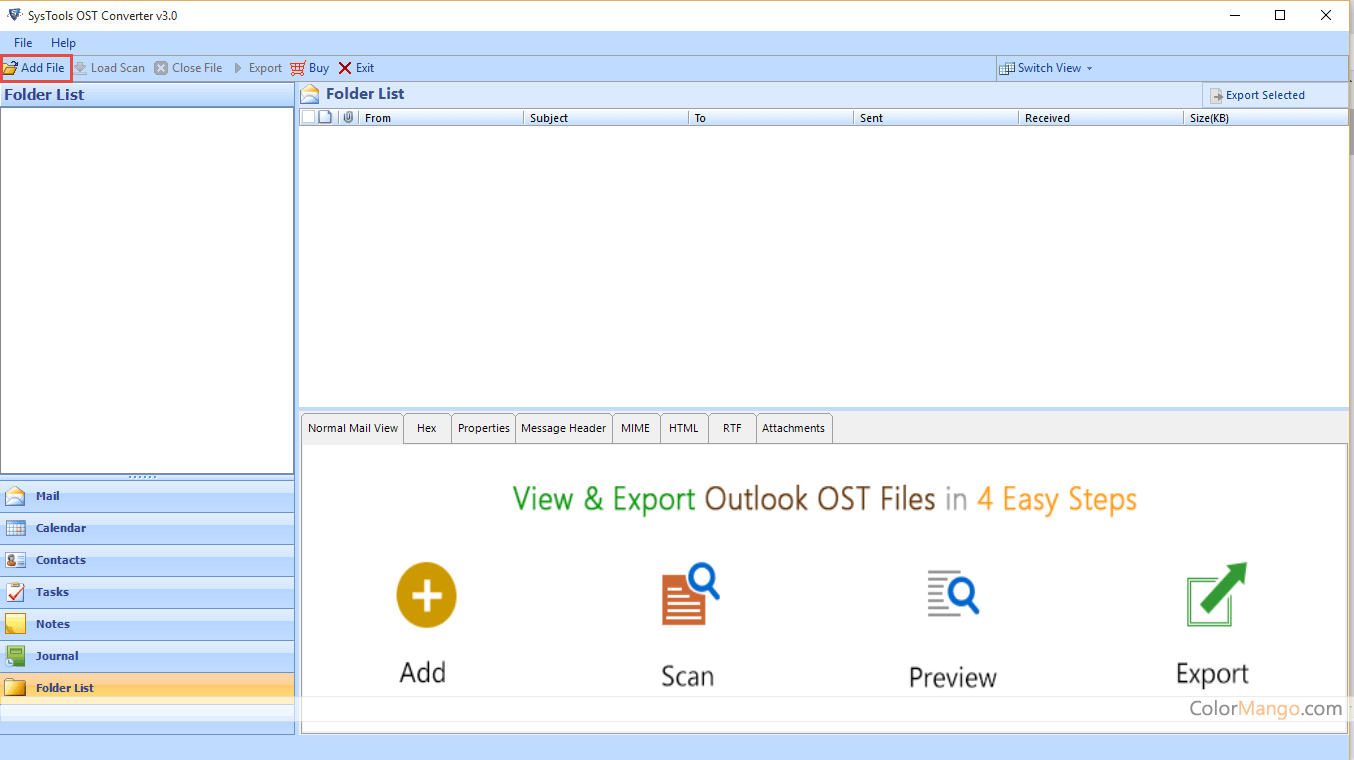Sort by the Sent column
Viewport: 1354px width, 760px height.
[x=936, y=118]
